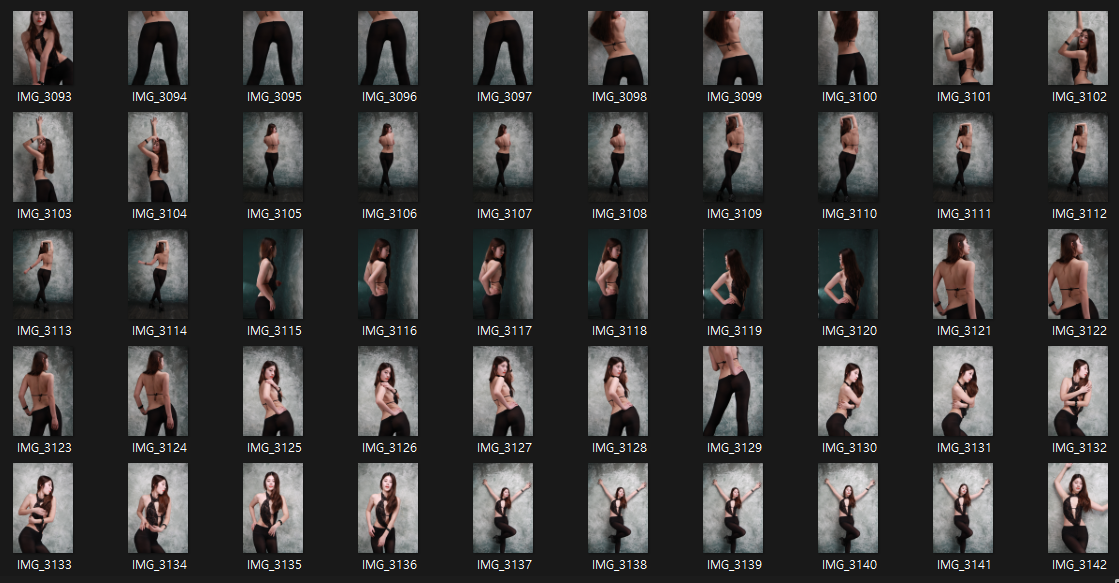Select the IMG_3116 thumbnail
The width and height of the screenshot is (1119, 583).
[x=388, y=274]
